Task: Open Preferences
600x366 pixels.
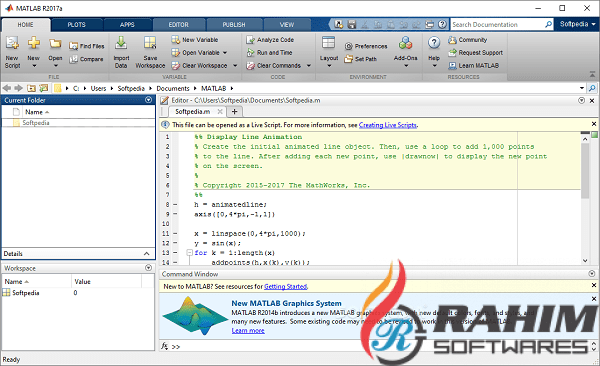Action: click(x=366, y=46)
